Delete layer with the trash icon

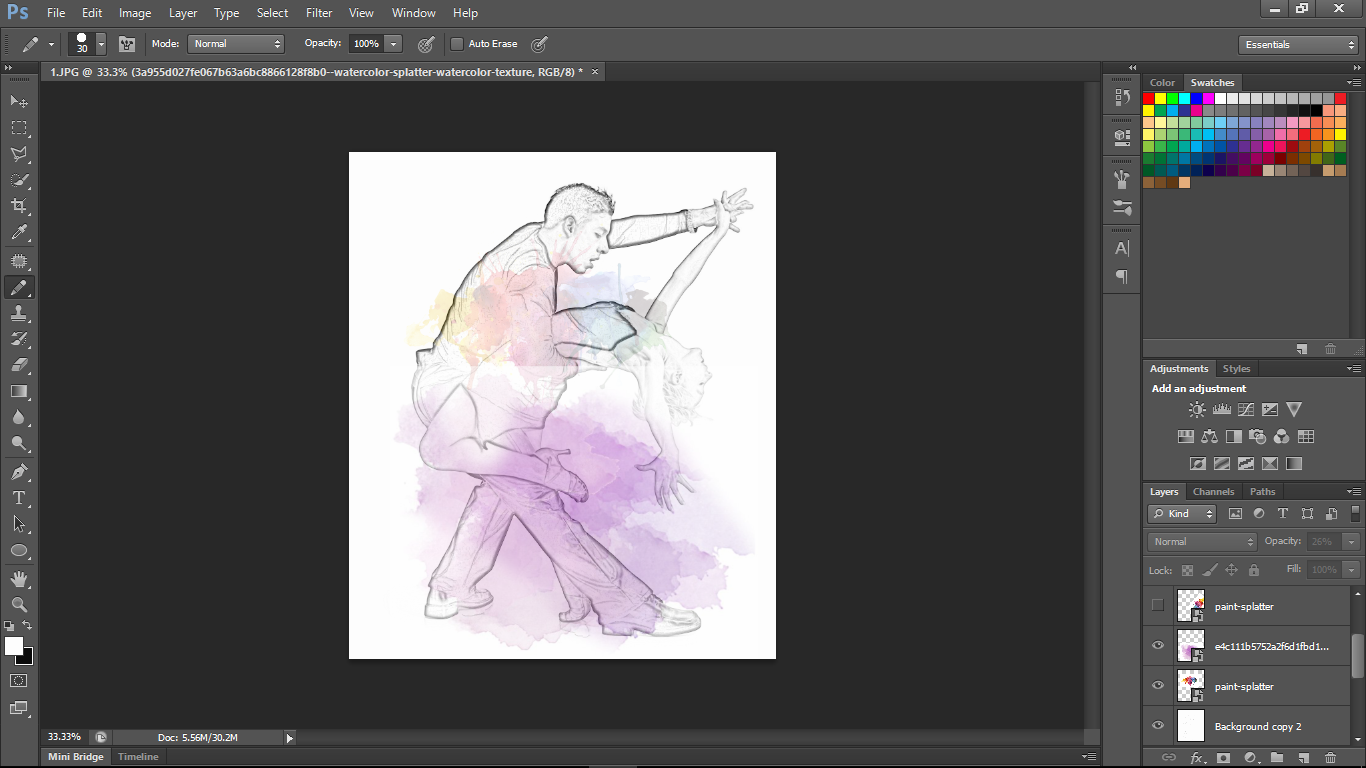[1330, 758]
